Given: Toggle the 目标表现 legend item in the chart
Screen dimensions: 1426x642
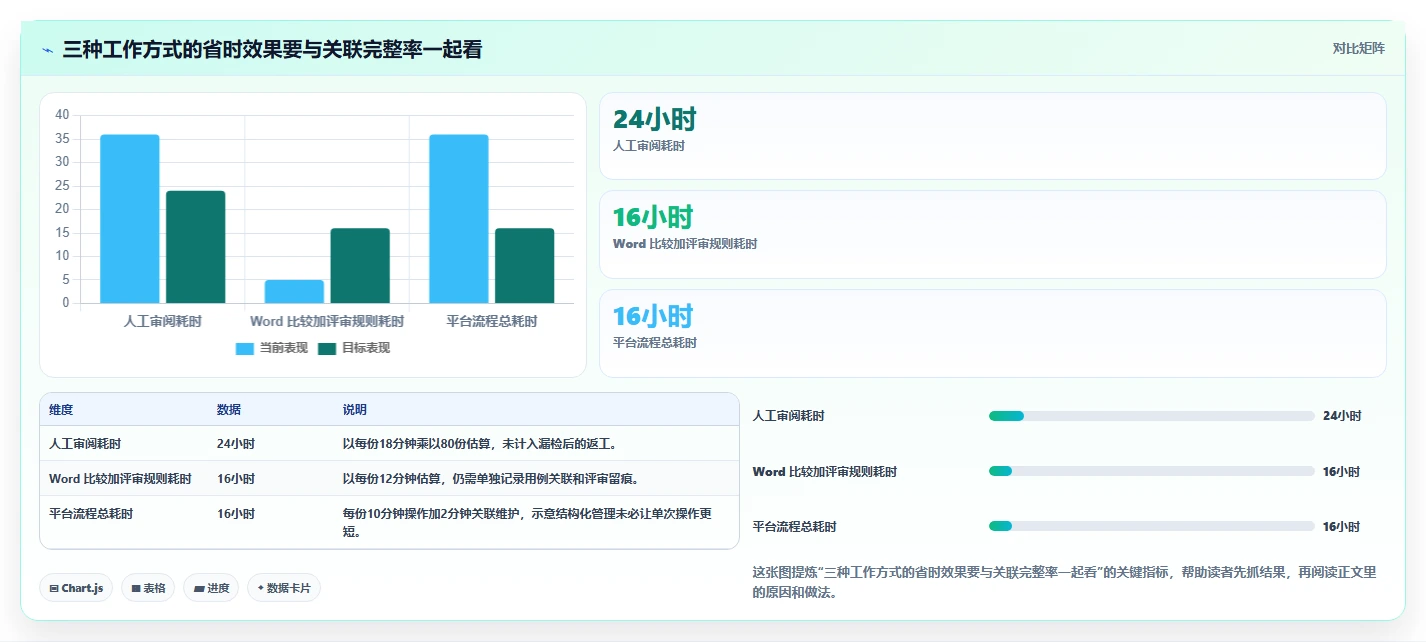Looking at the screenshot, I should tap(353, 348).
